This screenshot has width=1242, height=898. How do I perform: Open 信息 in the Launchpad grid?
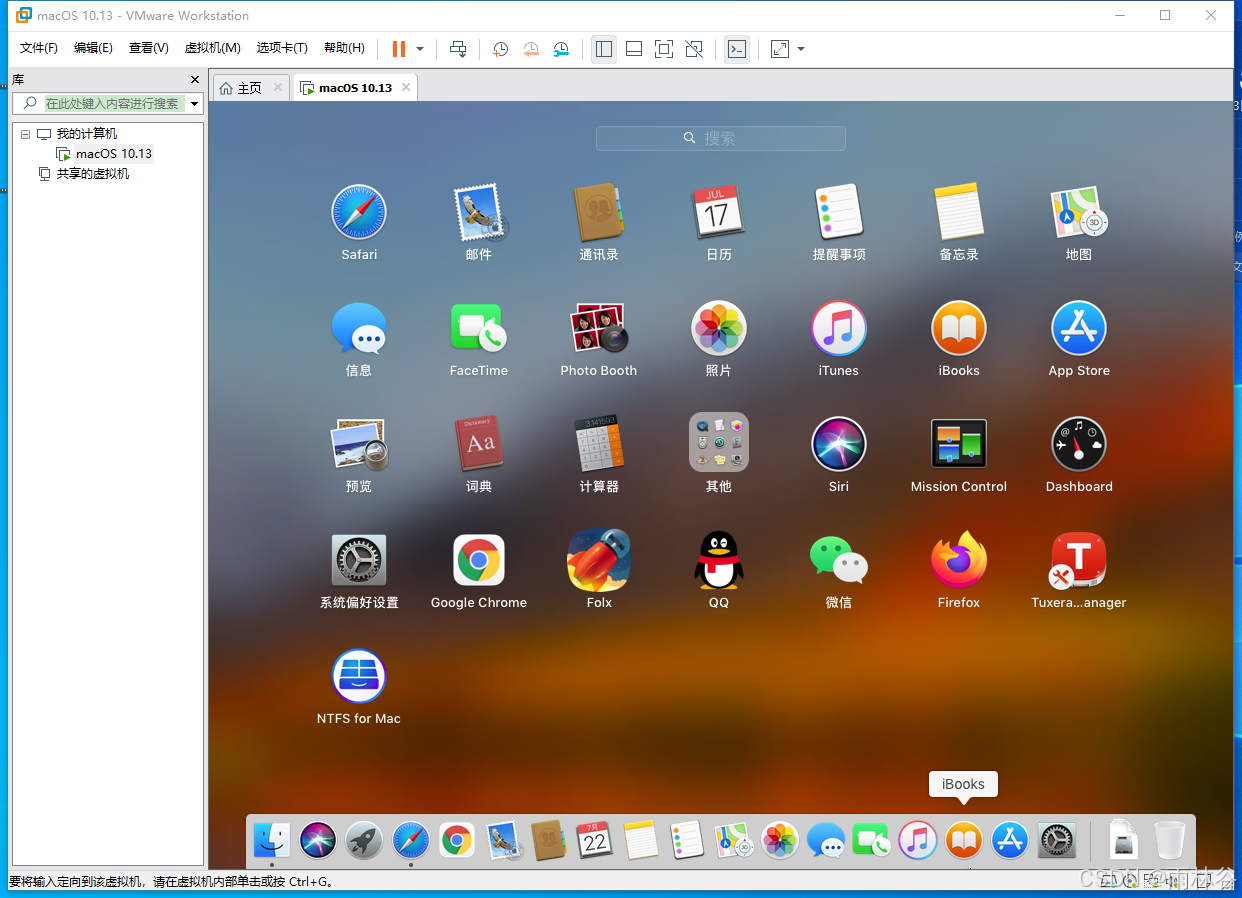(x=359, y=328)
